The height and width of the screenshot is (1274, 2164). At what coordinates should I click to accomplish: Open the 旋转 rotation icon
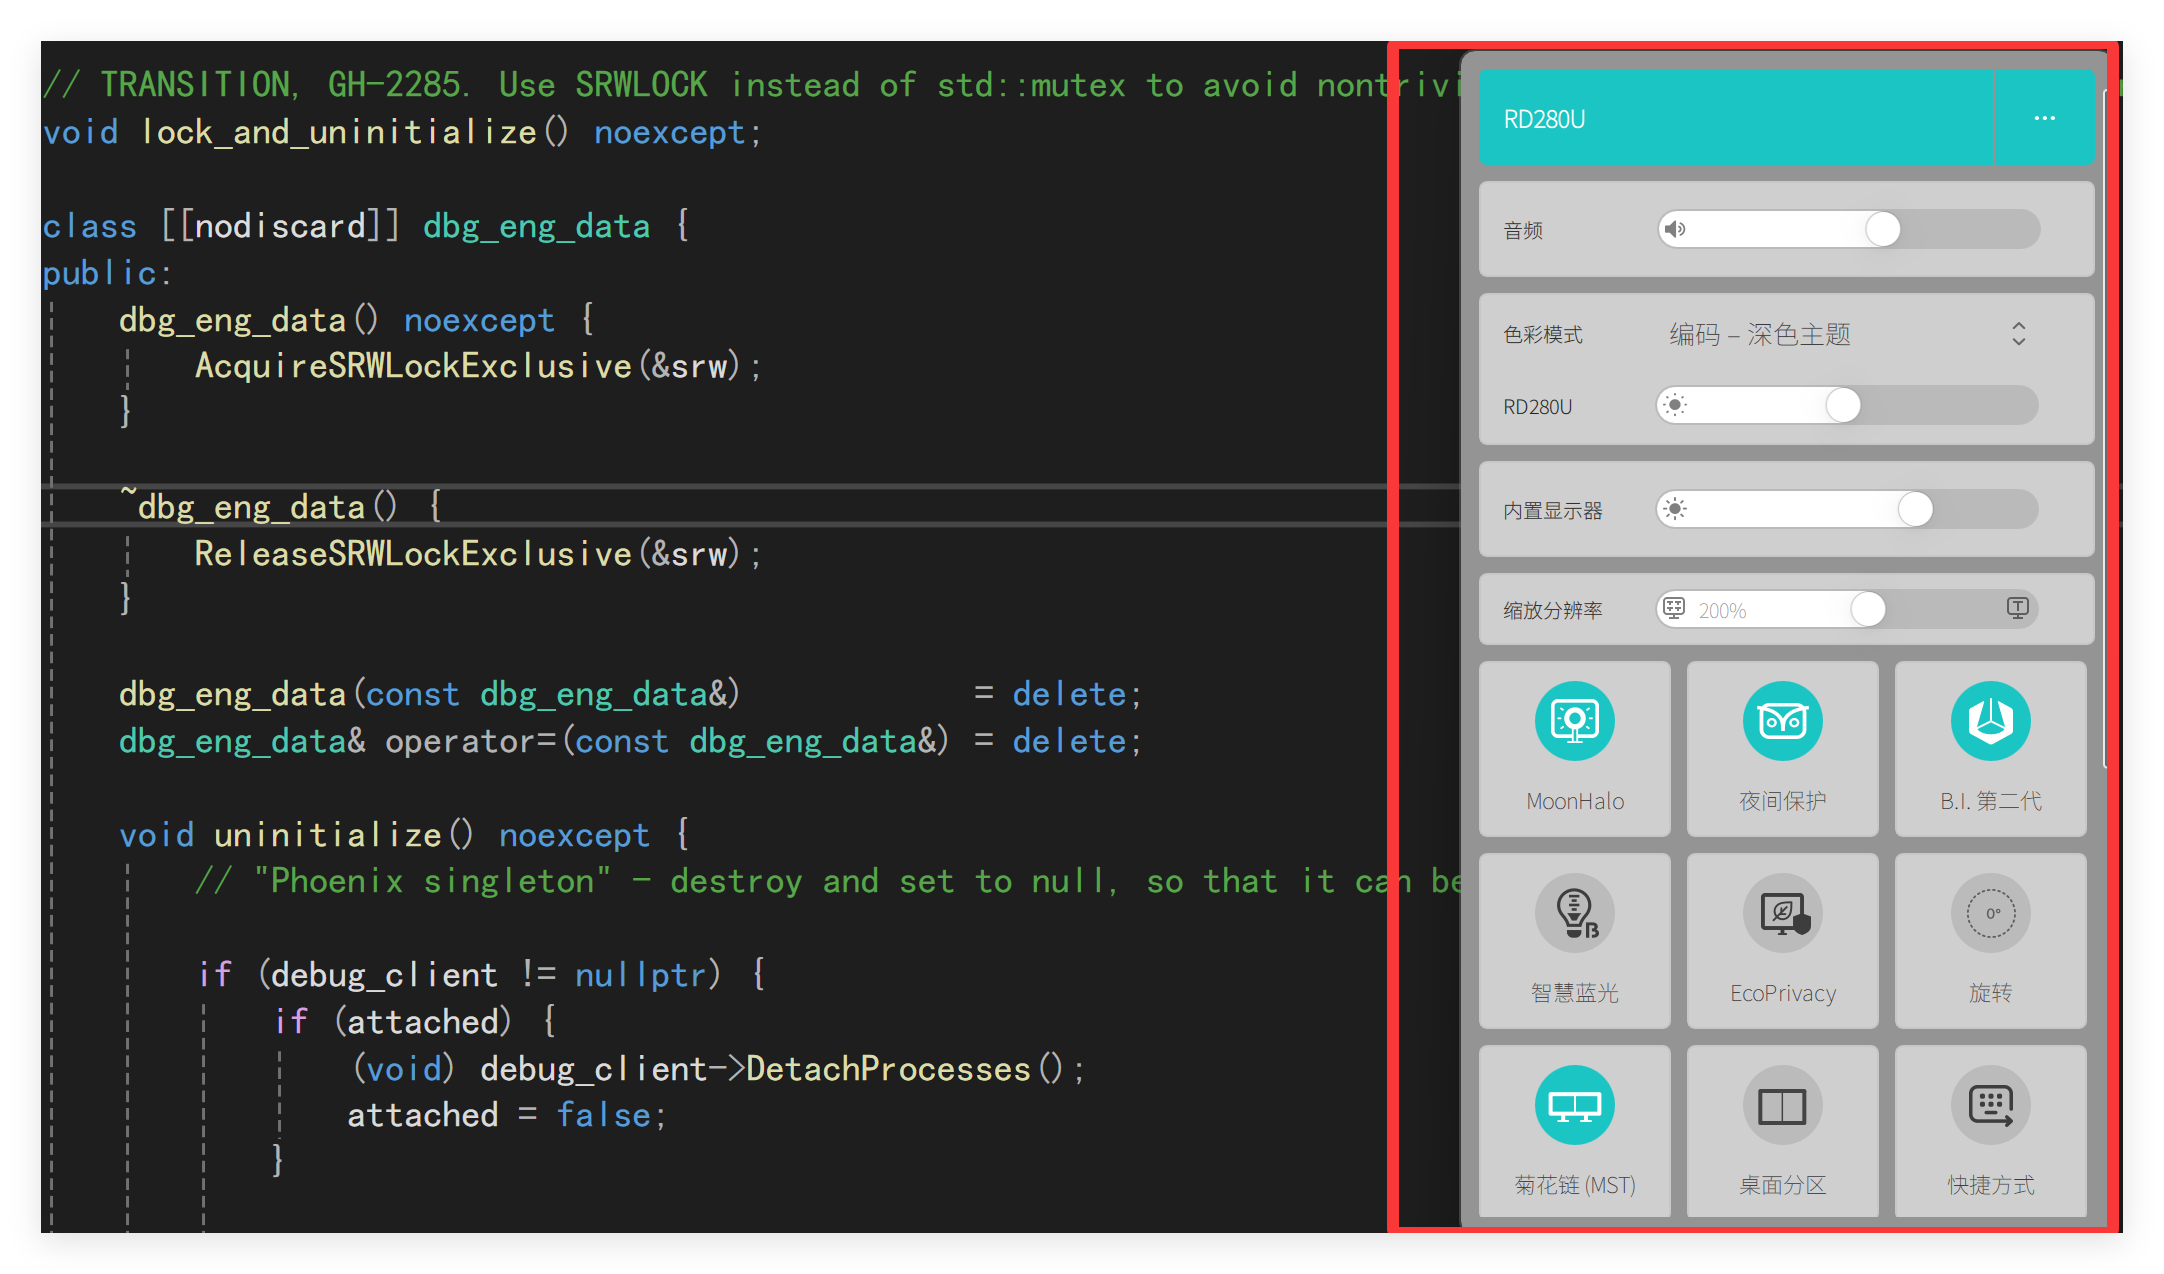[x=1990, y=912]
